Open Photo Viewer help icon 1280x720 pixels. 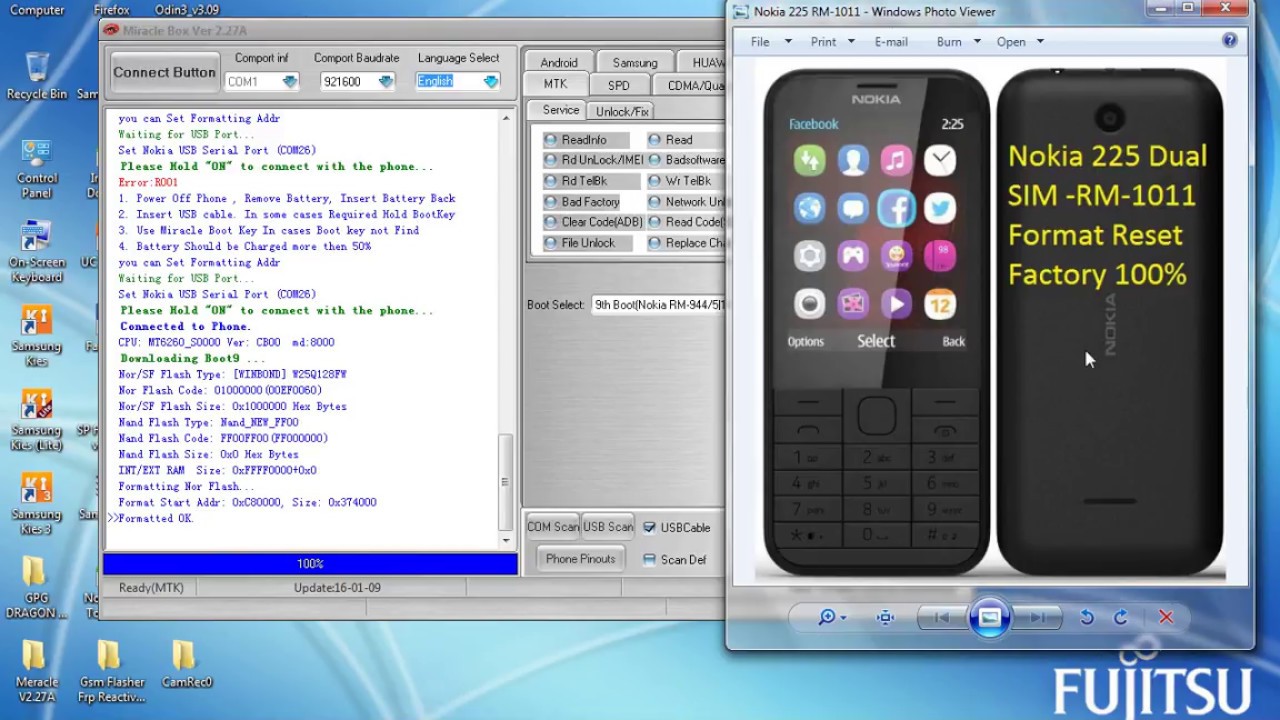[1230, 41]
